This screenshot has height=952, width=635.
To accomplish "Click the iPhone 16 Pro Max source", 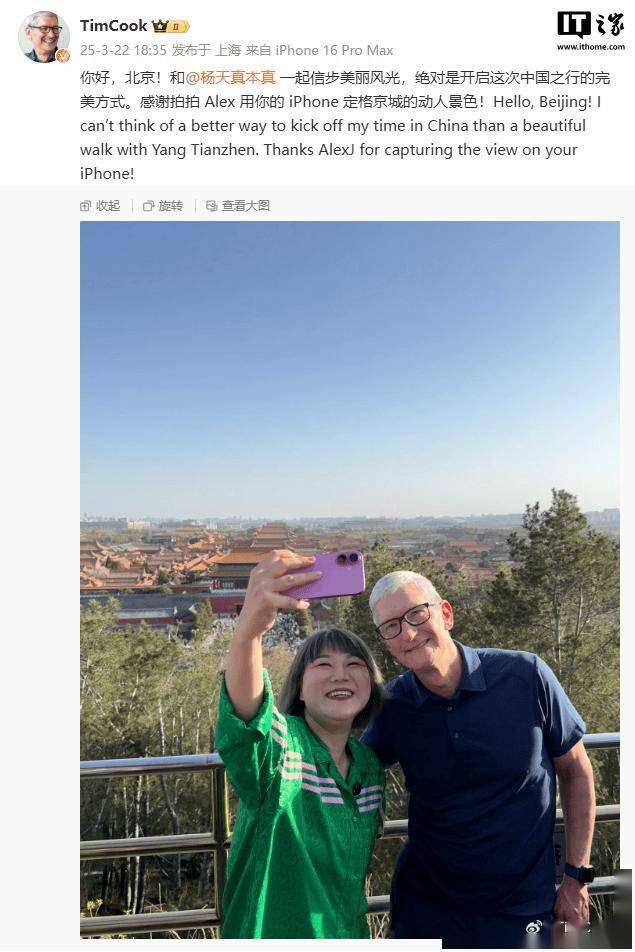I will 334,50.
